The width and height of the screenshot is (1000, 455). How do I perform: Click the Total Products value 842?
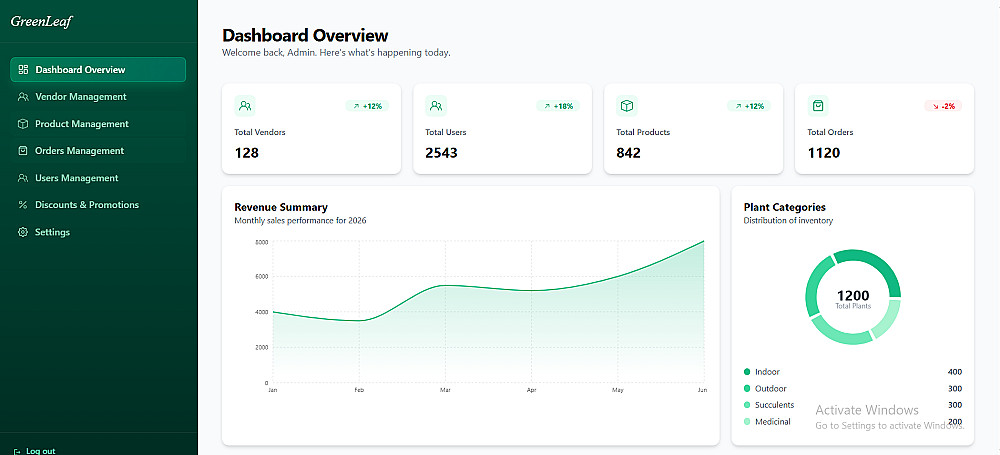pos(628,153)
